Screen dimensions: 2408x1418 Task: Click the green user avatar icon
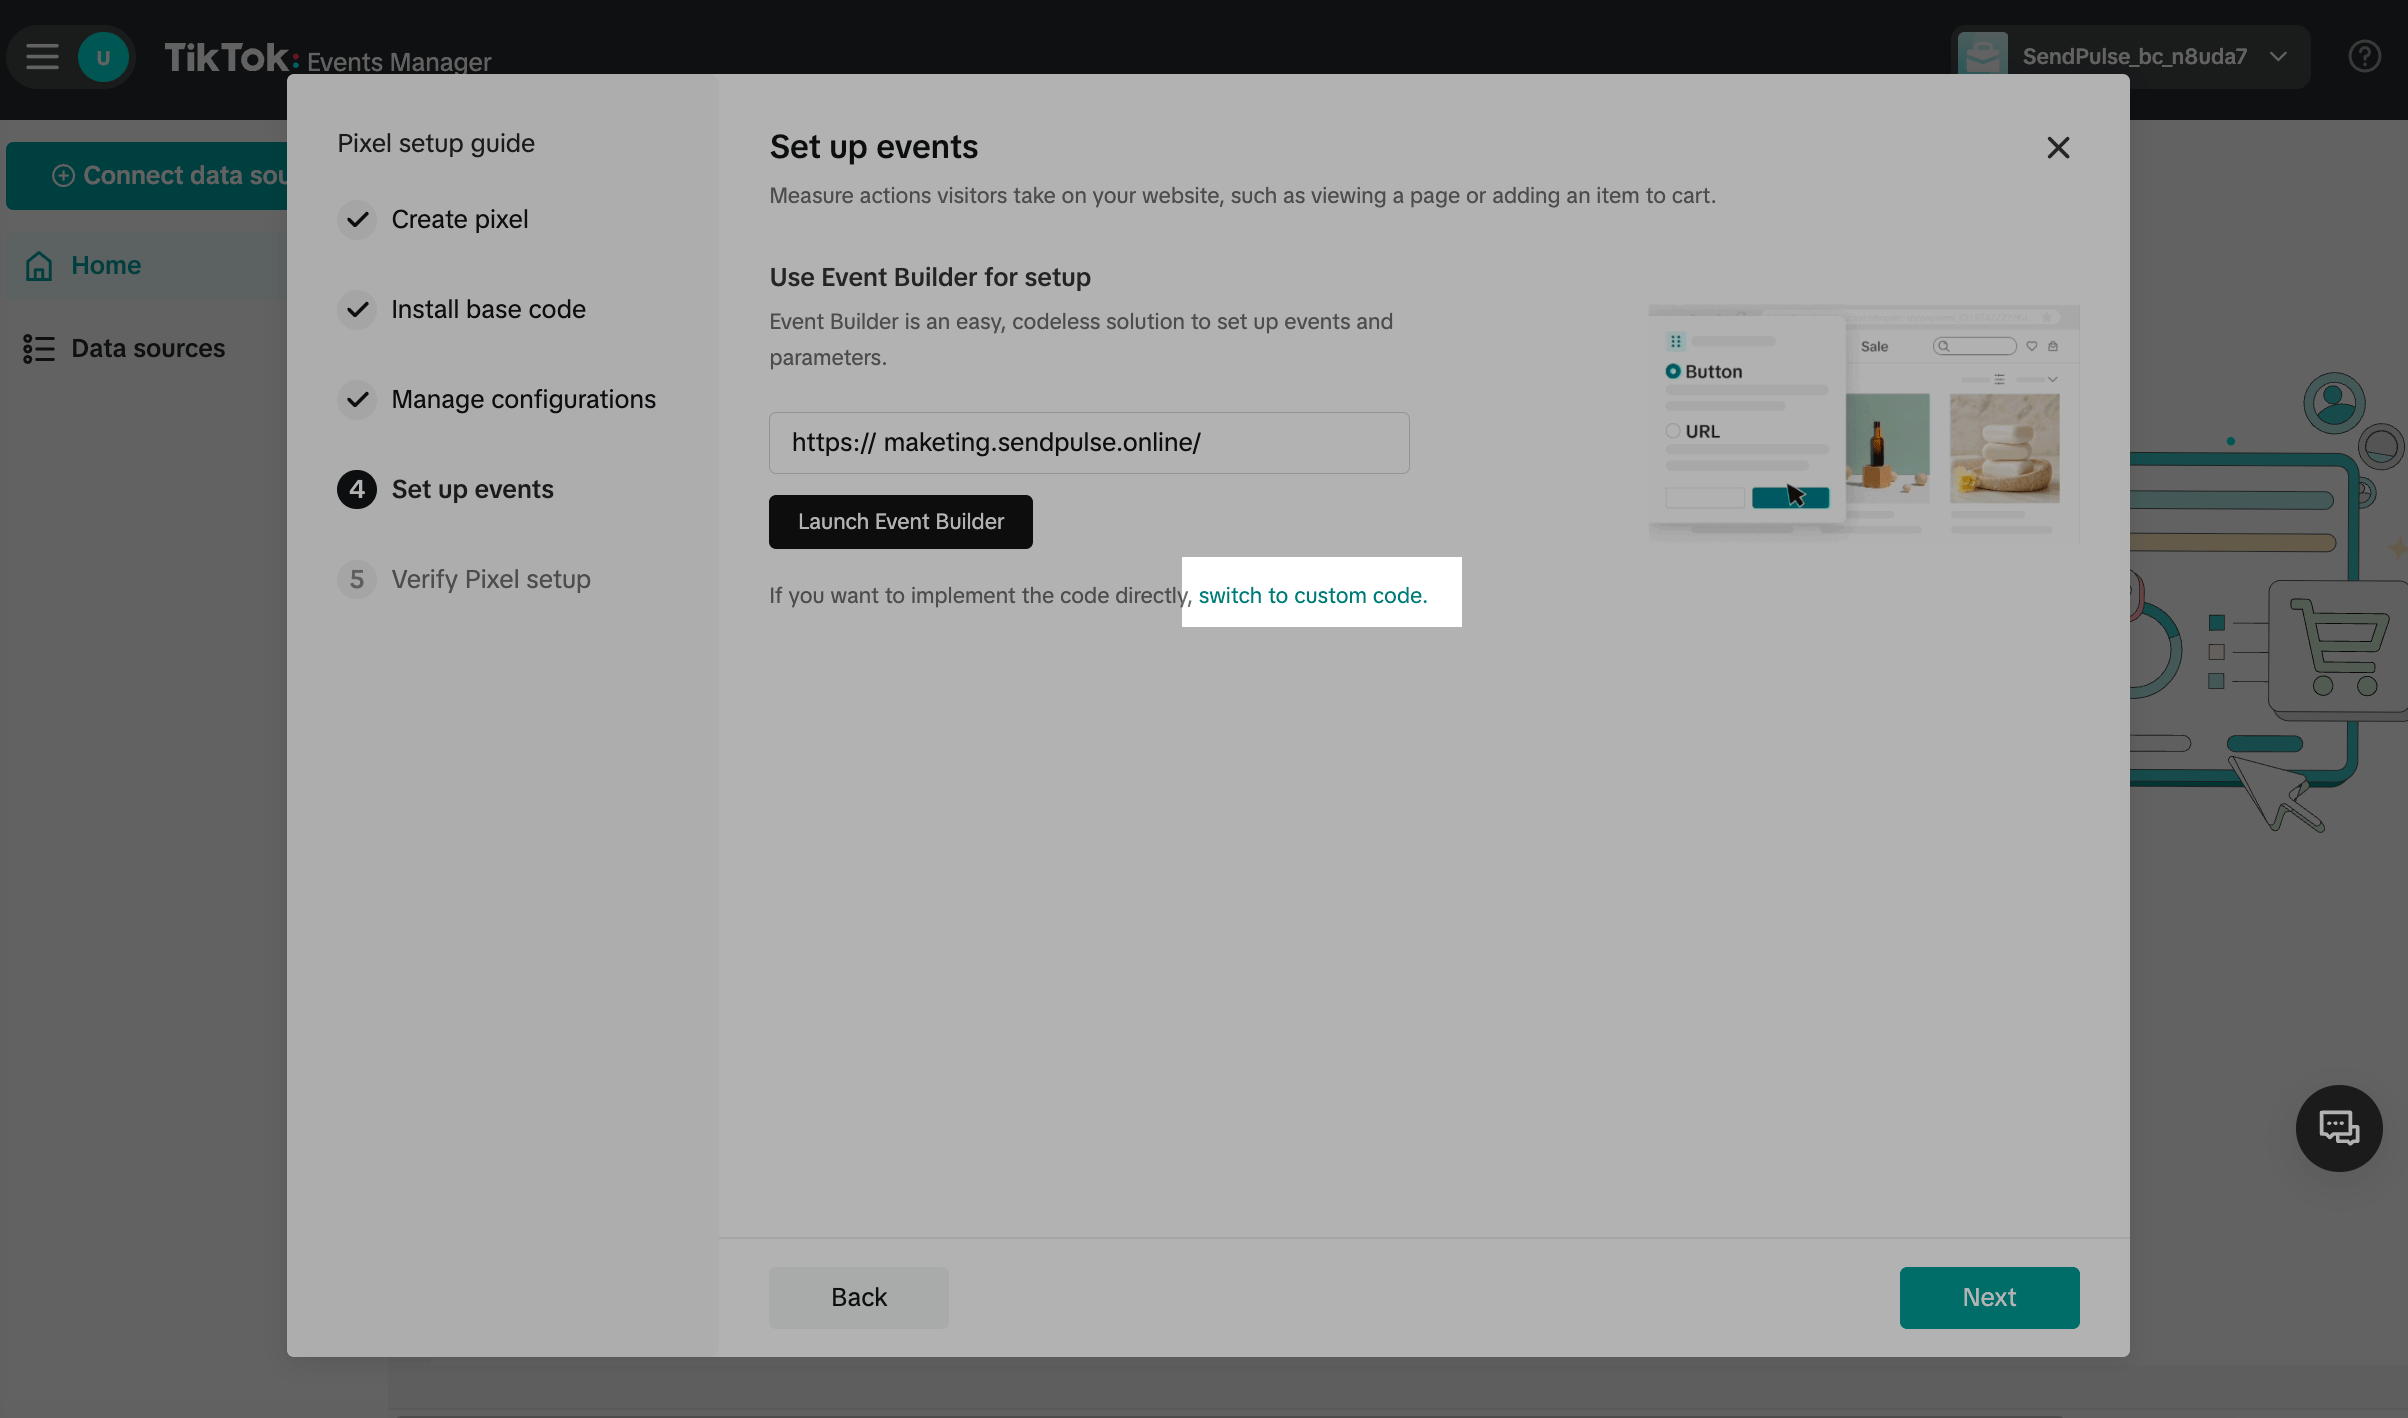(103, 57)
